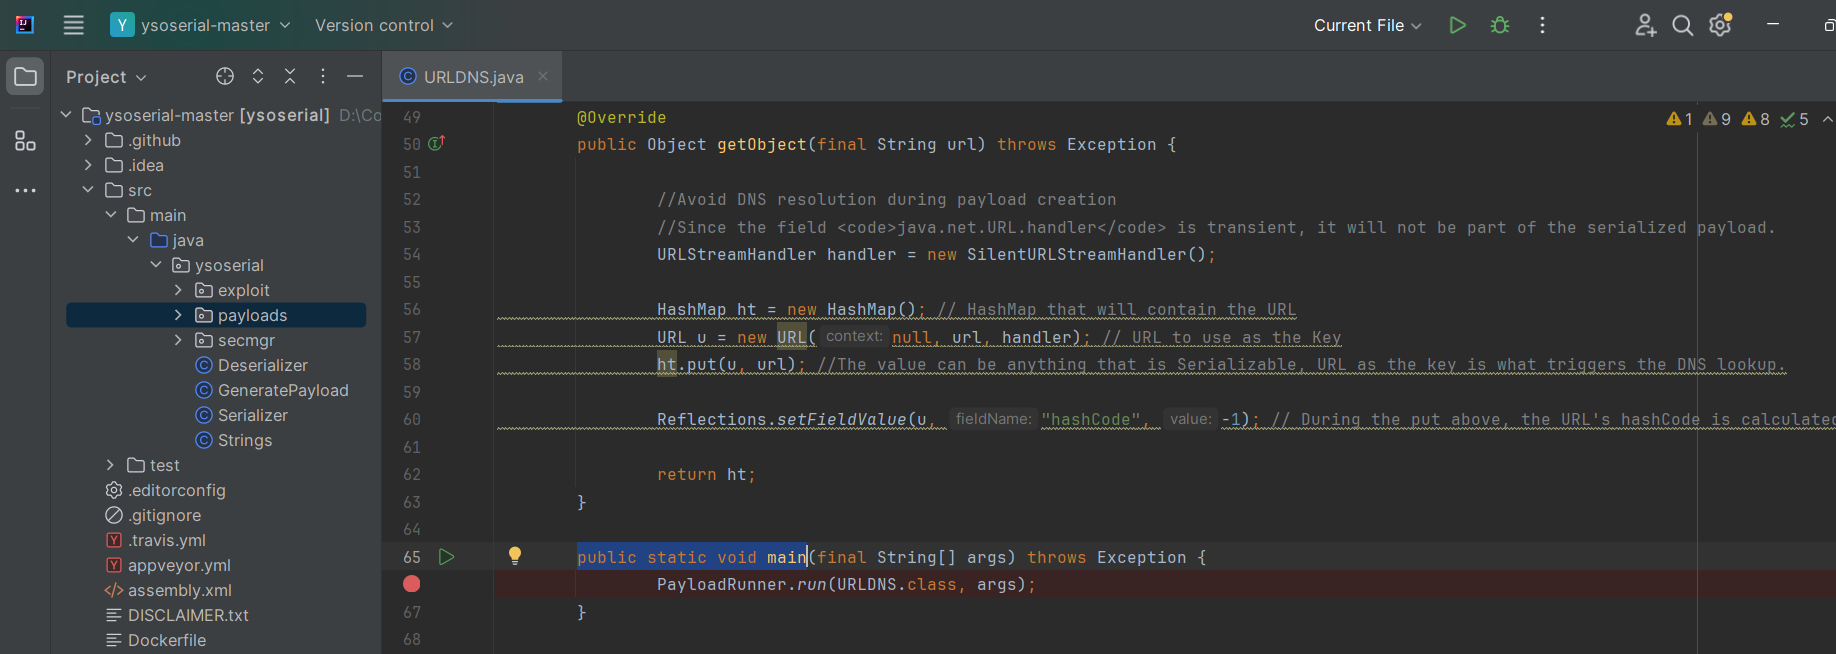Select the opened file target icon in Project panel

click(225, 76)
